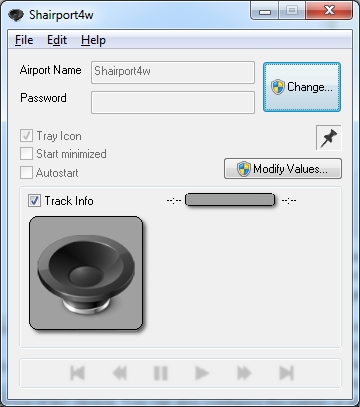The height and width of the screenshot is (407, 360).
Task: Toggle the Tray Icon checkbox
Action: [26, 136]
